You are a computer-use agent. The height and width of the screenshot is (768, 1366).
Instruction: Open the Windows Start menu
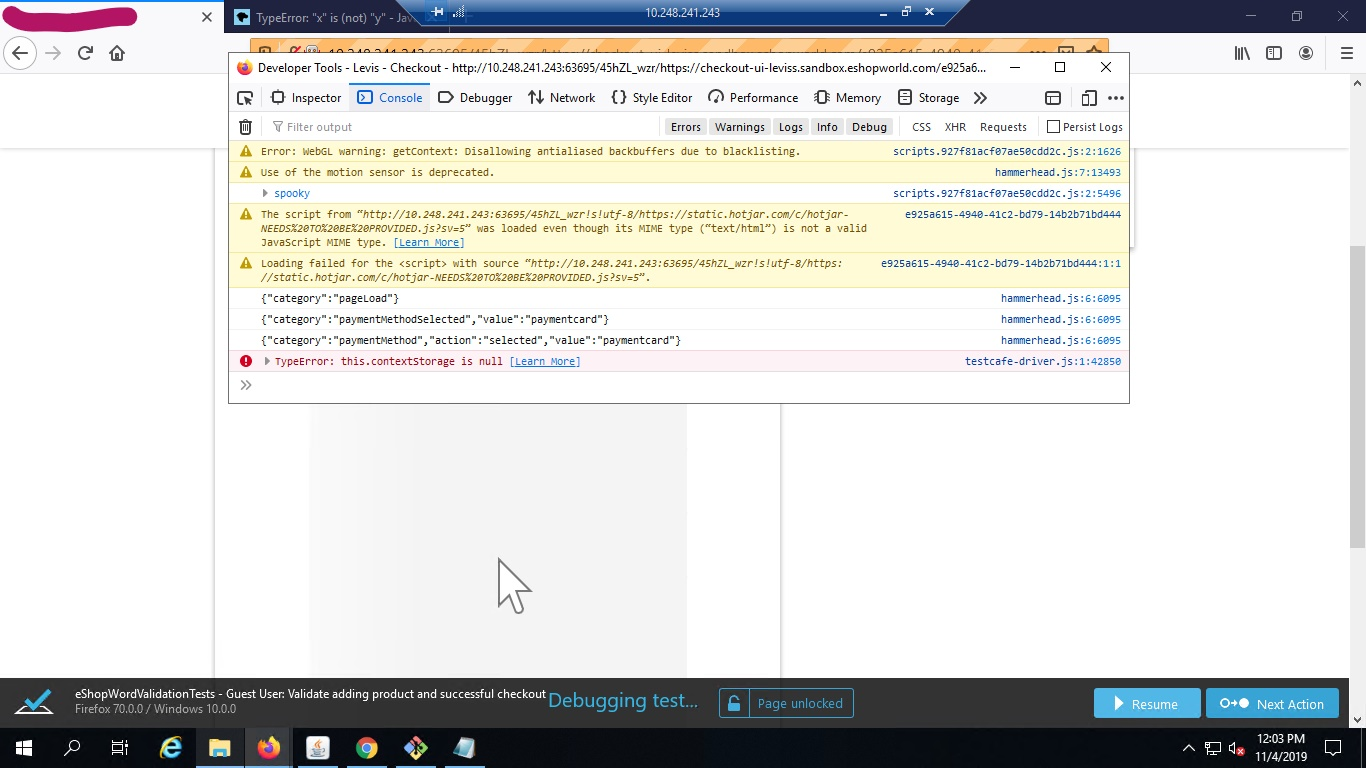point(24,748)
